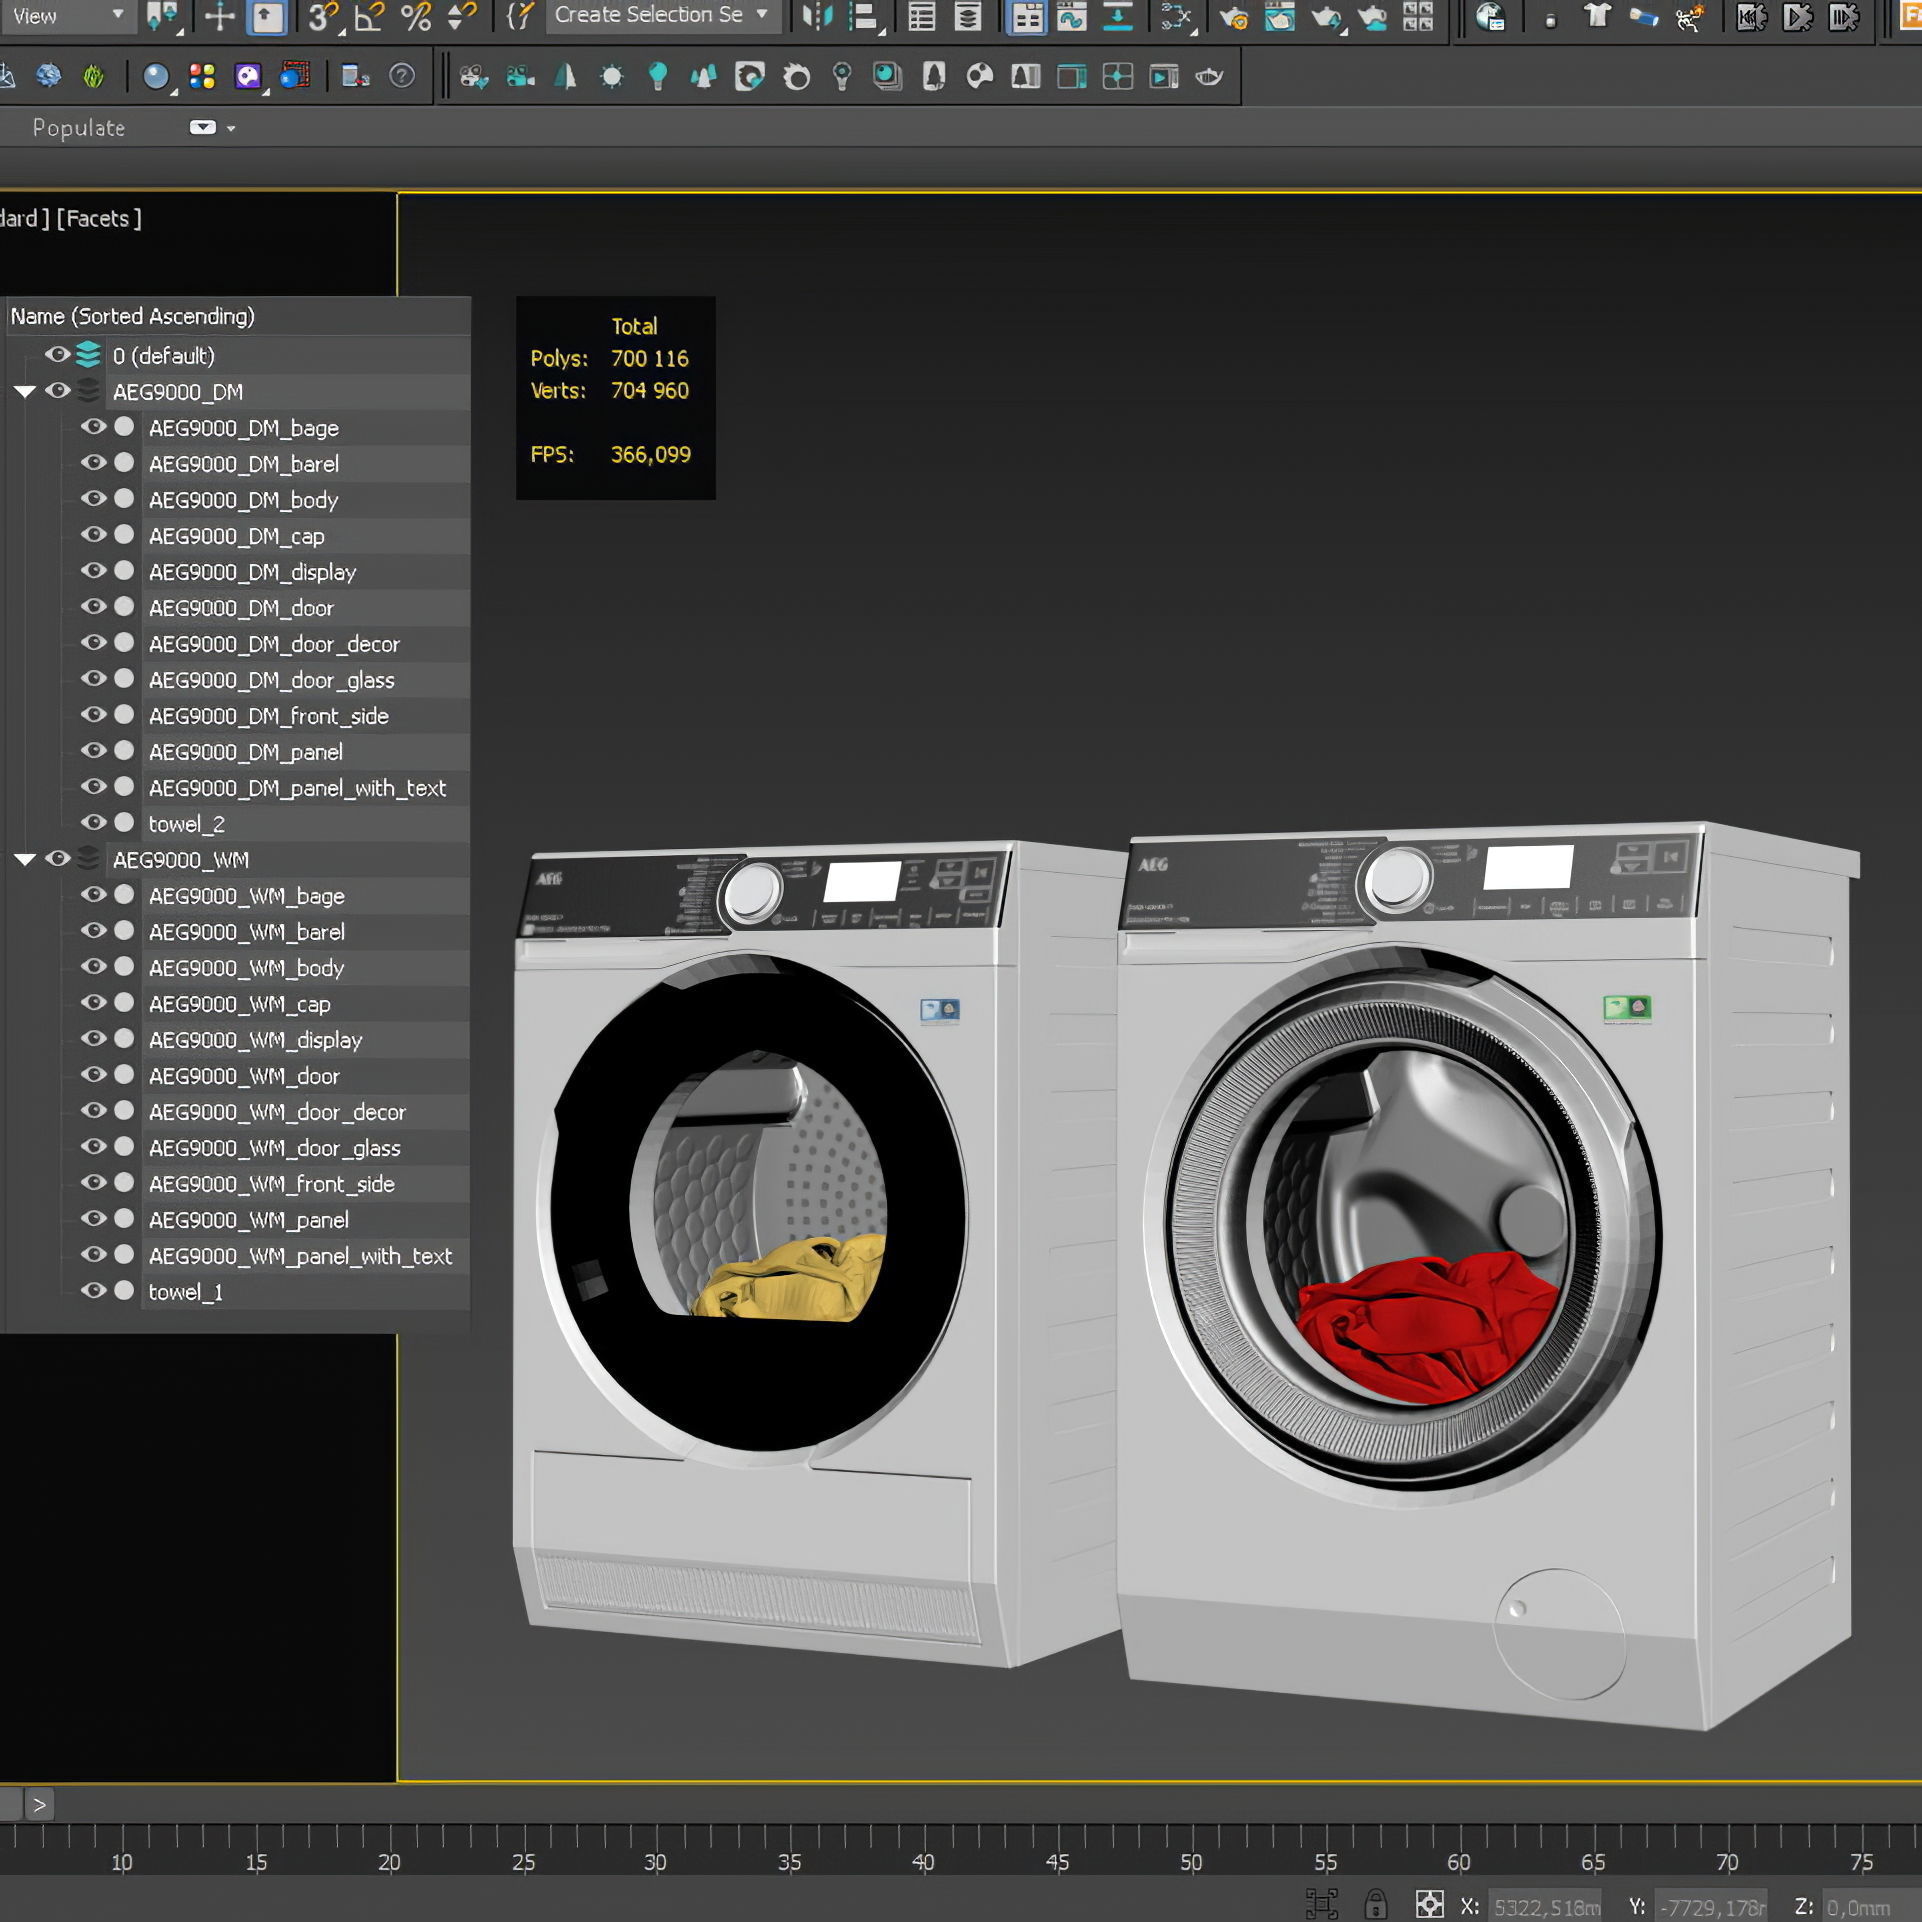Open the Rendered Frame Window
This screenshot has height=1922, width=1922.
point(1279,16)
